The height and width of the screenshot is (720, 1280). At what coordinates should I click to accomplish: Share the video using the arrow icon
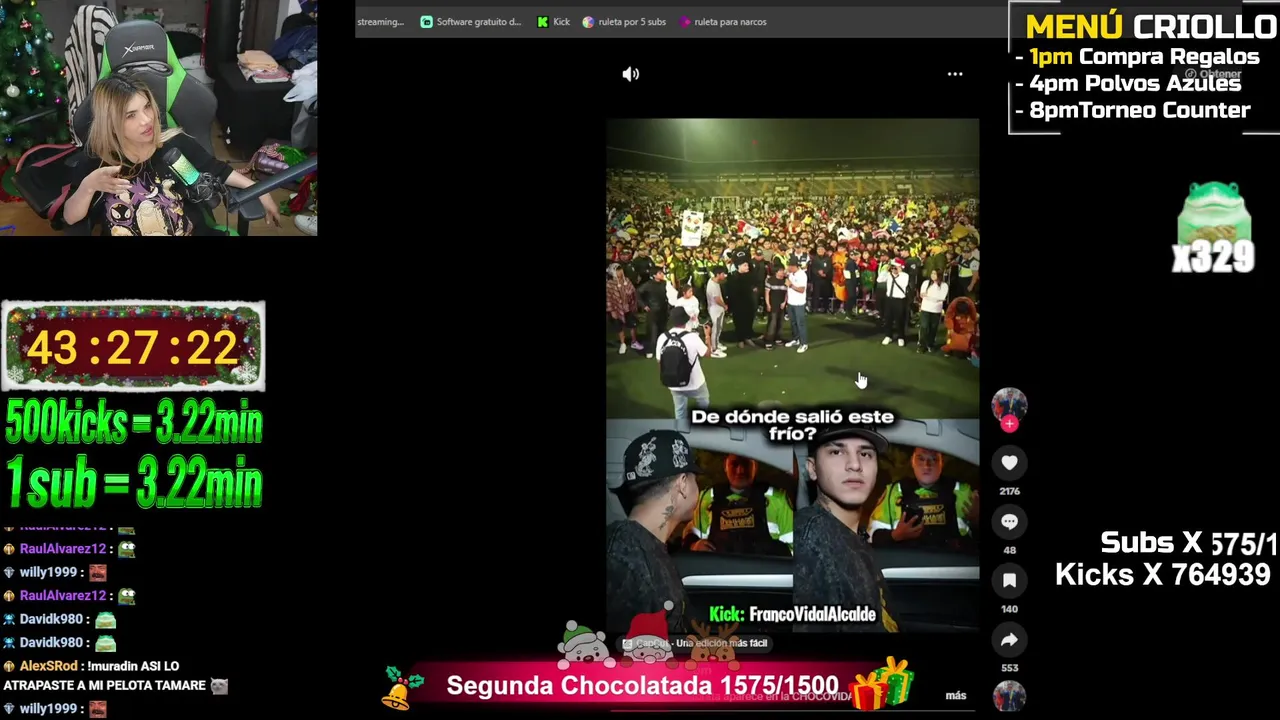coord(1009,639)
